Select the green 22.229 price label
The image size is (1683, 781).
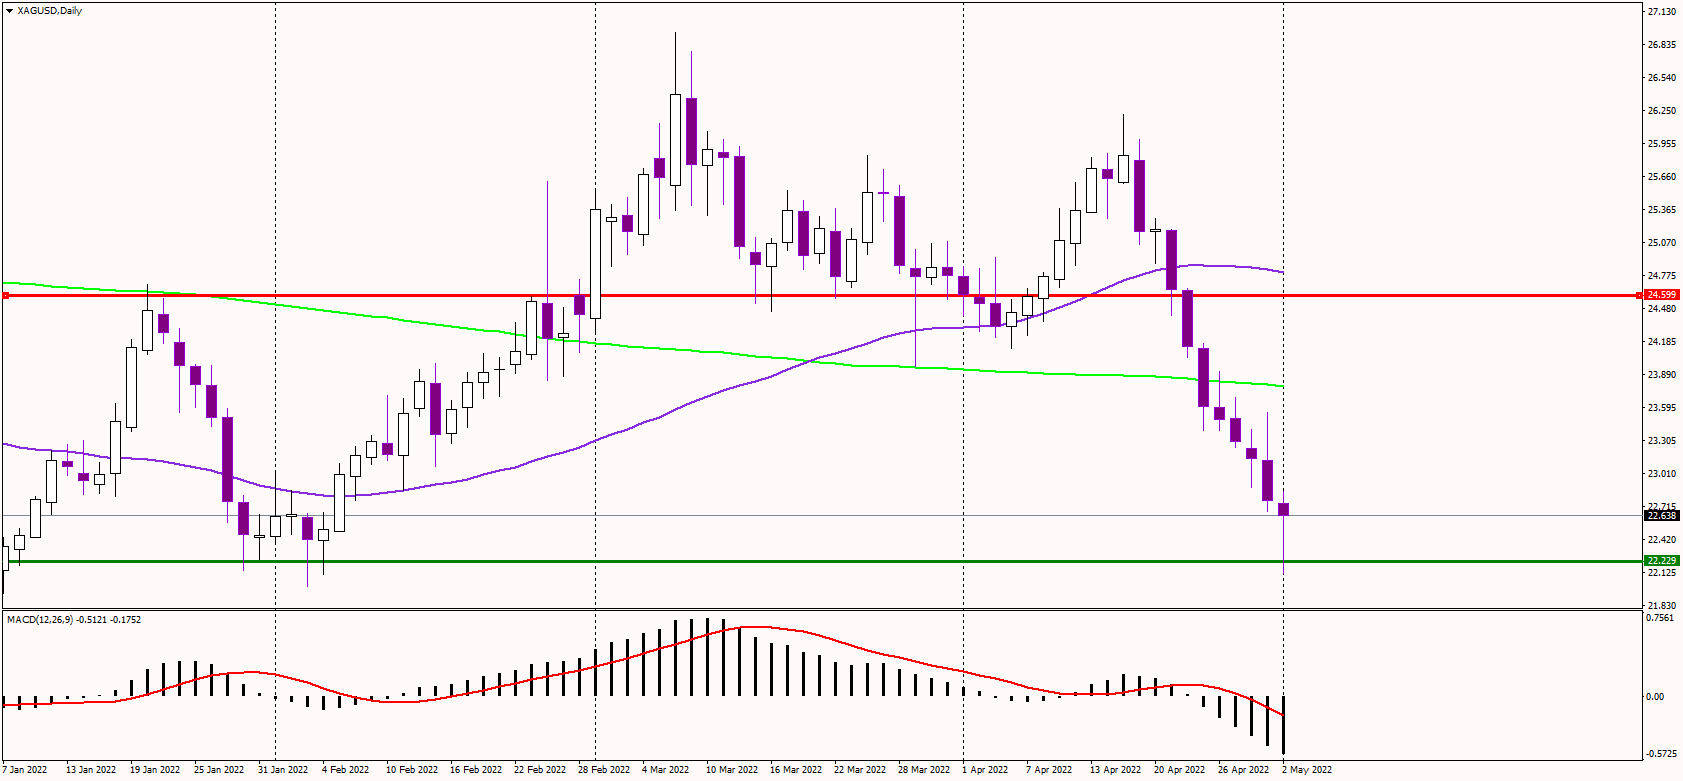point(1661,561)
